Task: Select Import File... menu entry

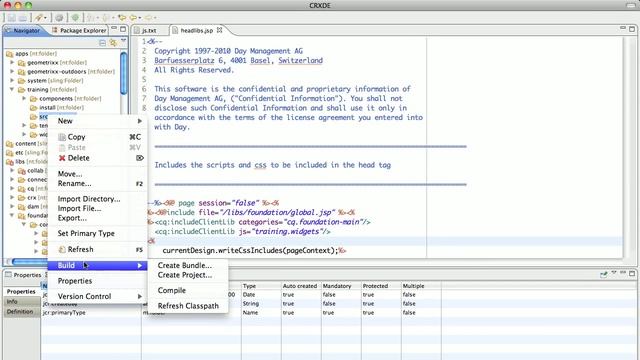Action: pyautogui.click(x=98, y=208)
